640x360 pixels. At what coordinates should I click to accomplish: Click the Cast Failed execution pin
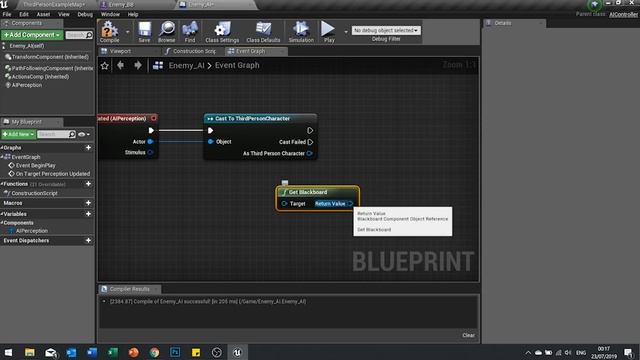pyautogui.click(x=310, y=142)
